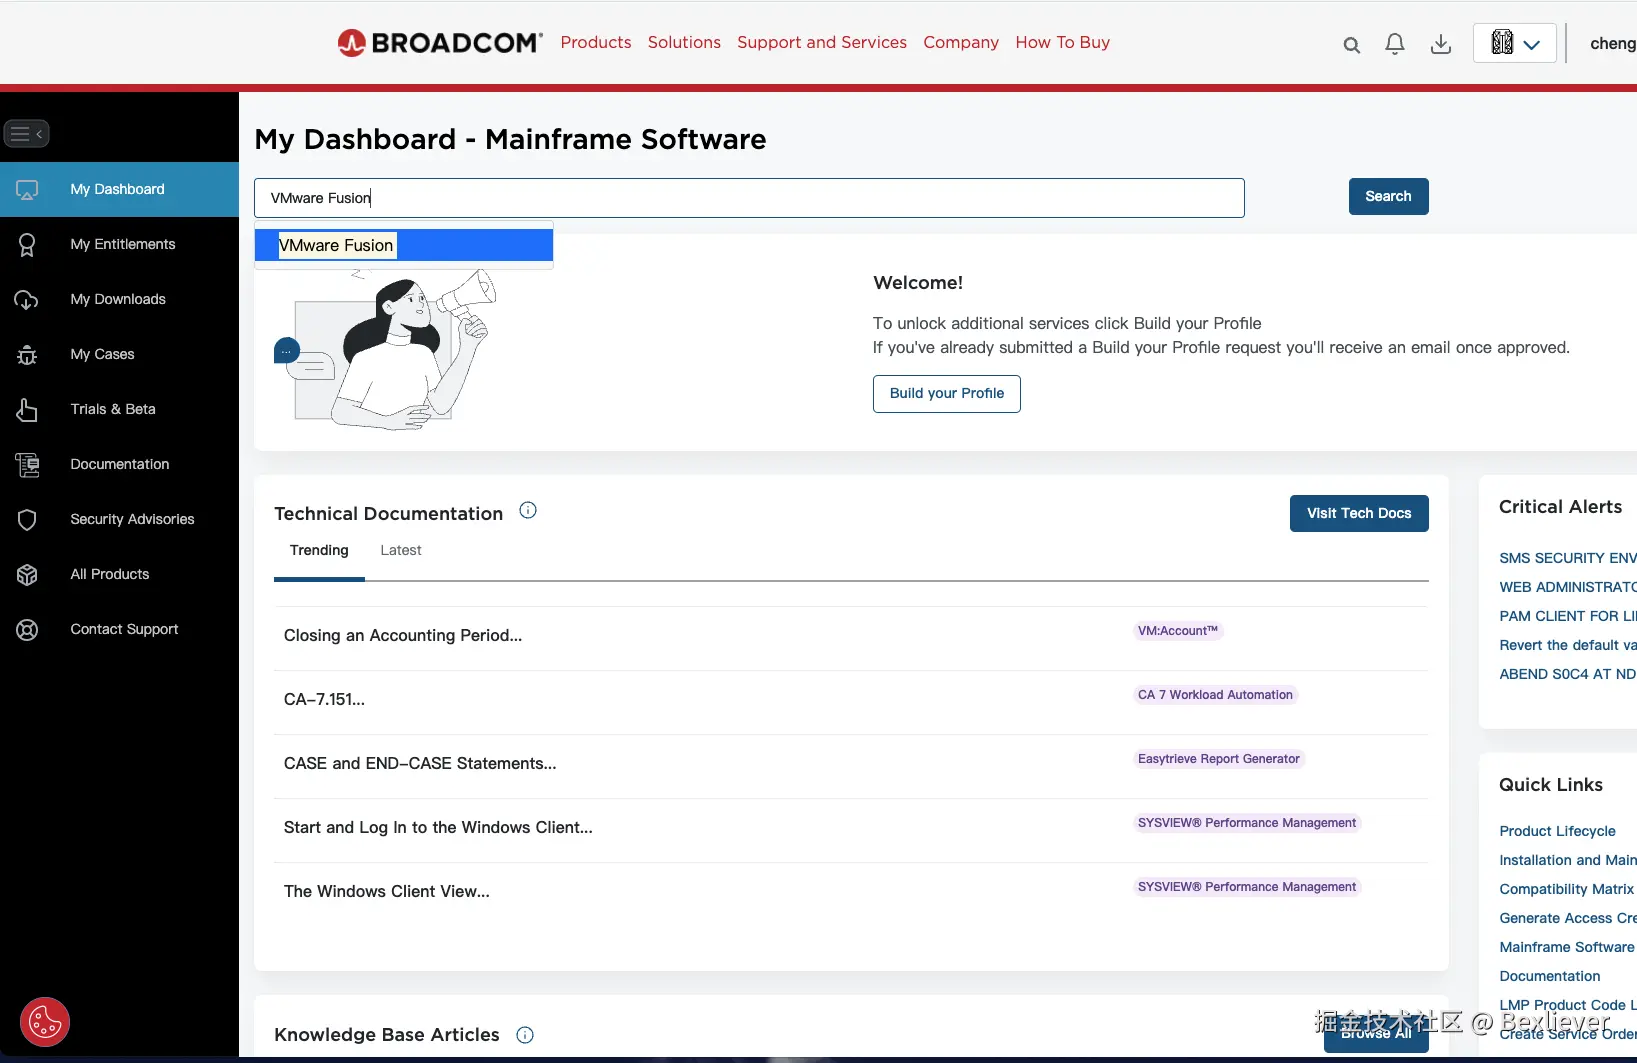Click SYSVIEW tag beside Start and Log In
This screenshot has width=1637, height=1063.
pyautogui.click(x=1247, y=823)
